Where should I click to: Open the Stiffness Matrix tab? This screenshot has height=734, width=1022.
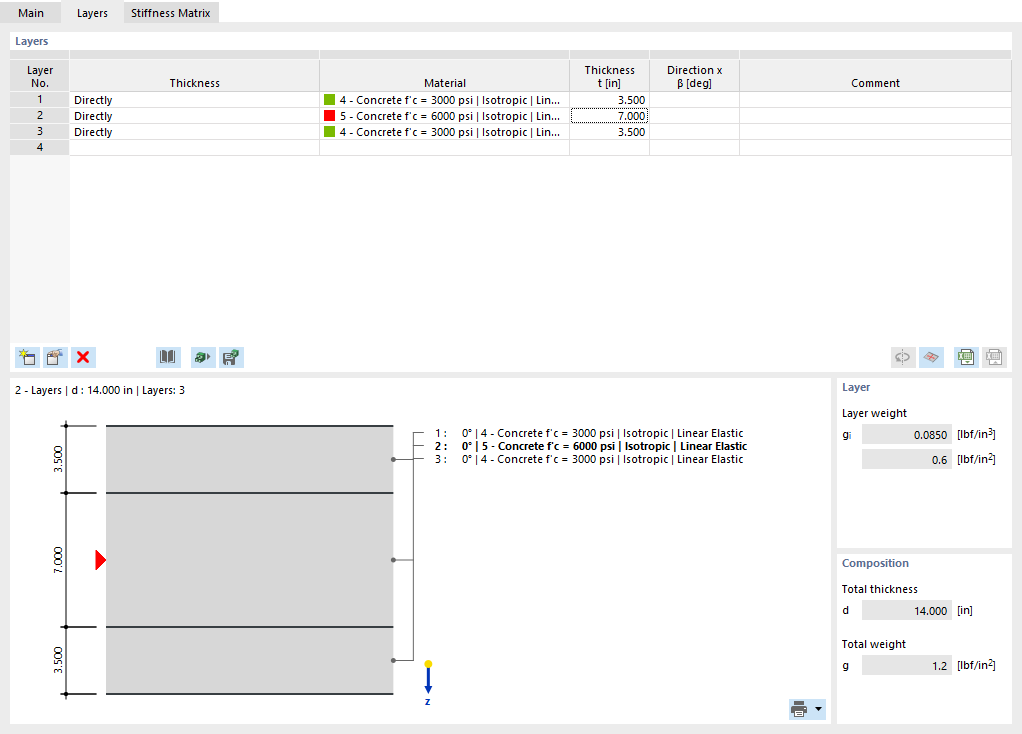coord(171,13)
